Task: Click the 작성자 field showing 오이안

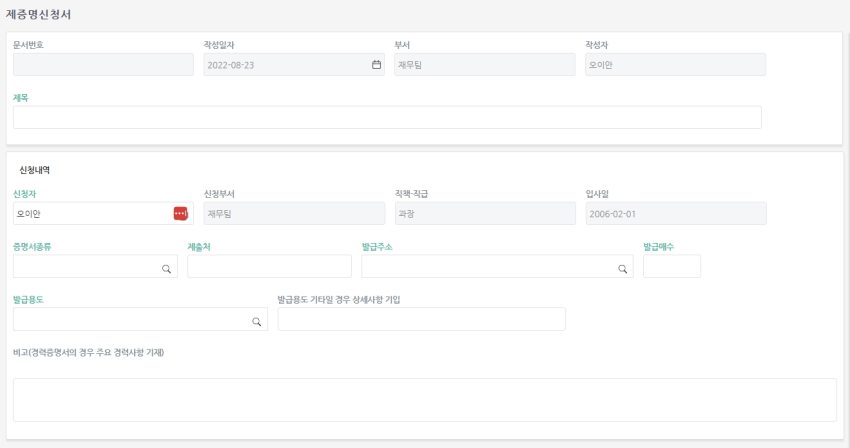Action: 675,65
